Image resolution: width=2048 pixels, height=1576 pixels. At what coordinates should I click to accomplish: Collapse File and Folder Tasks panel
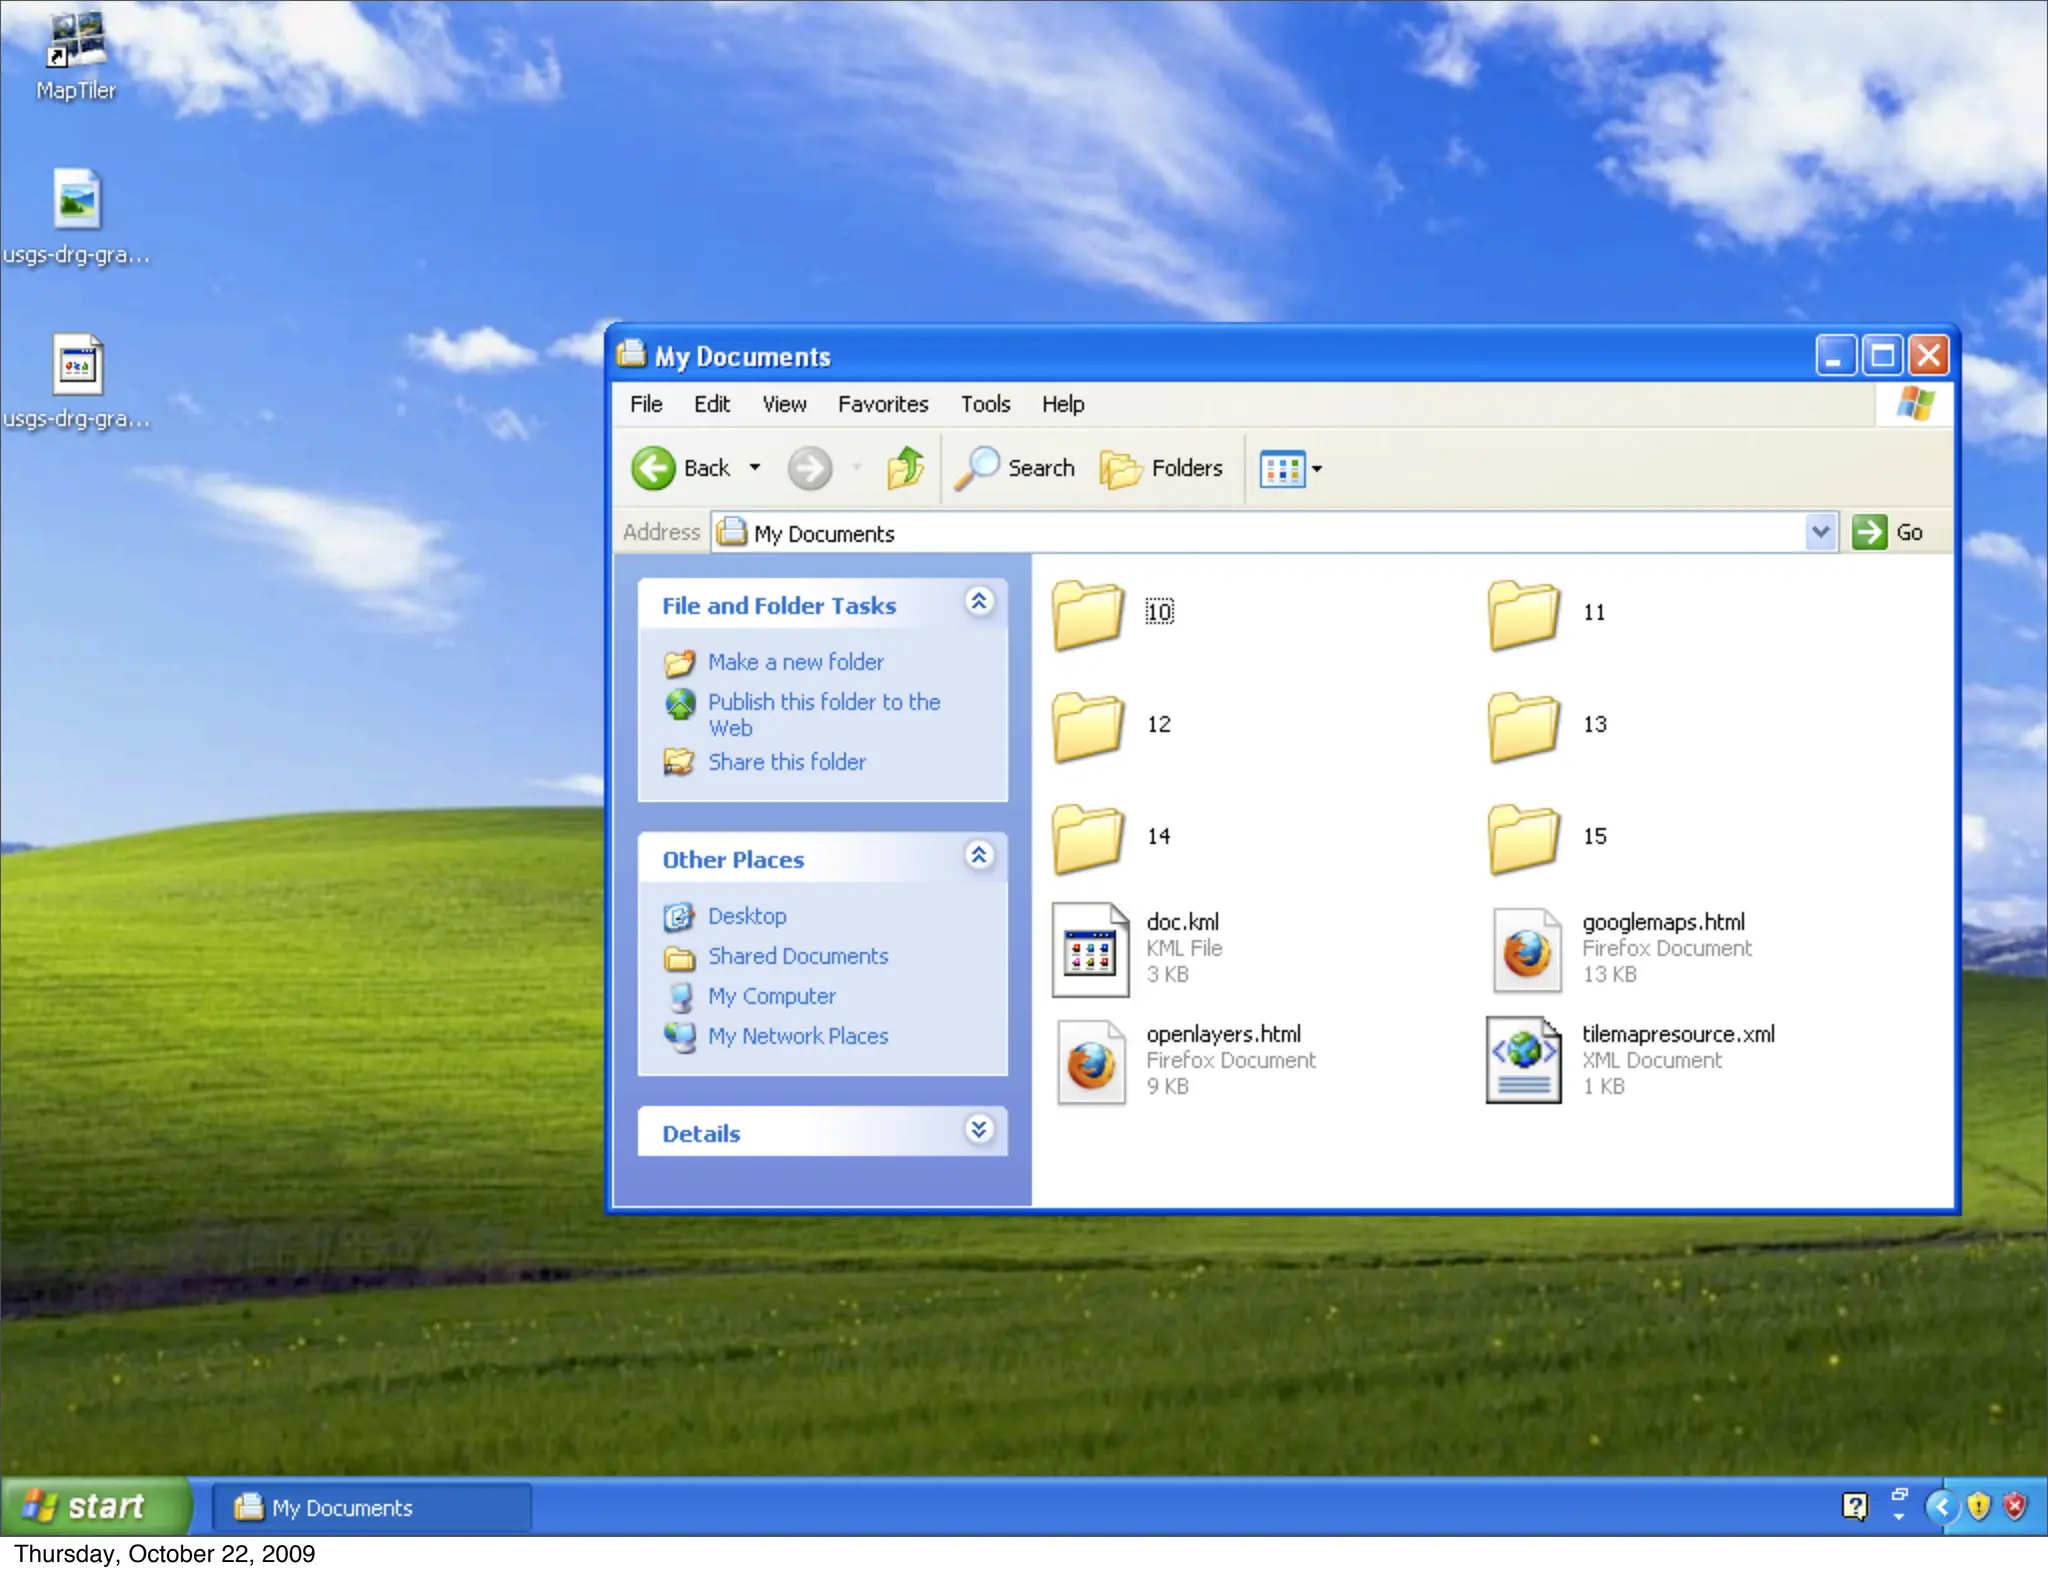(979, 601)
